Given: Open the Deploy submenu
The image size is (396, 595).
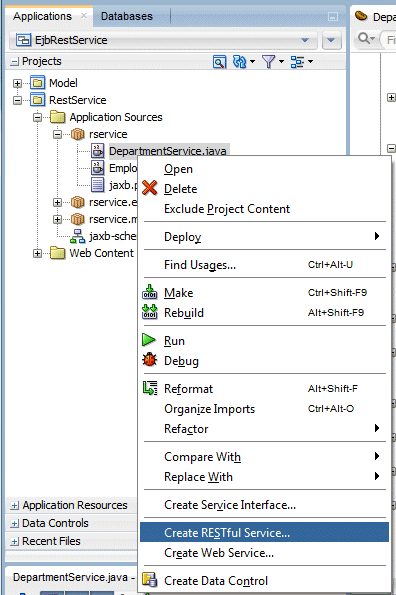Looking at the screenshot, I should (x=265, y=237).
